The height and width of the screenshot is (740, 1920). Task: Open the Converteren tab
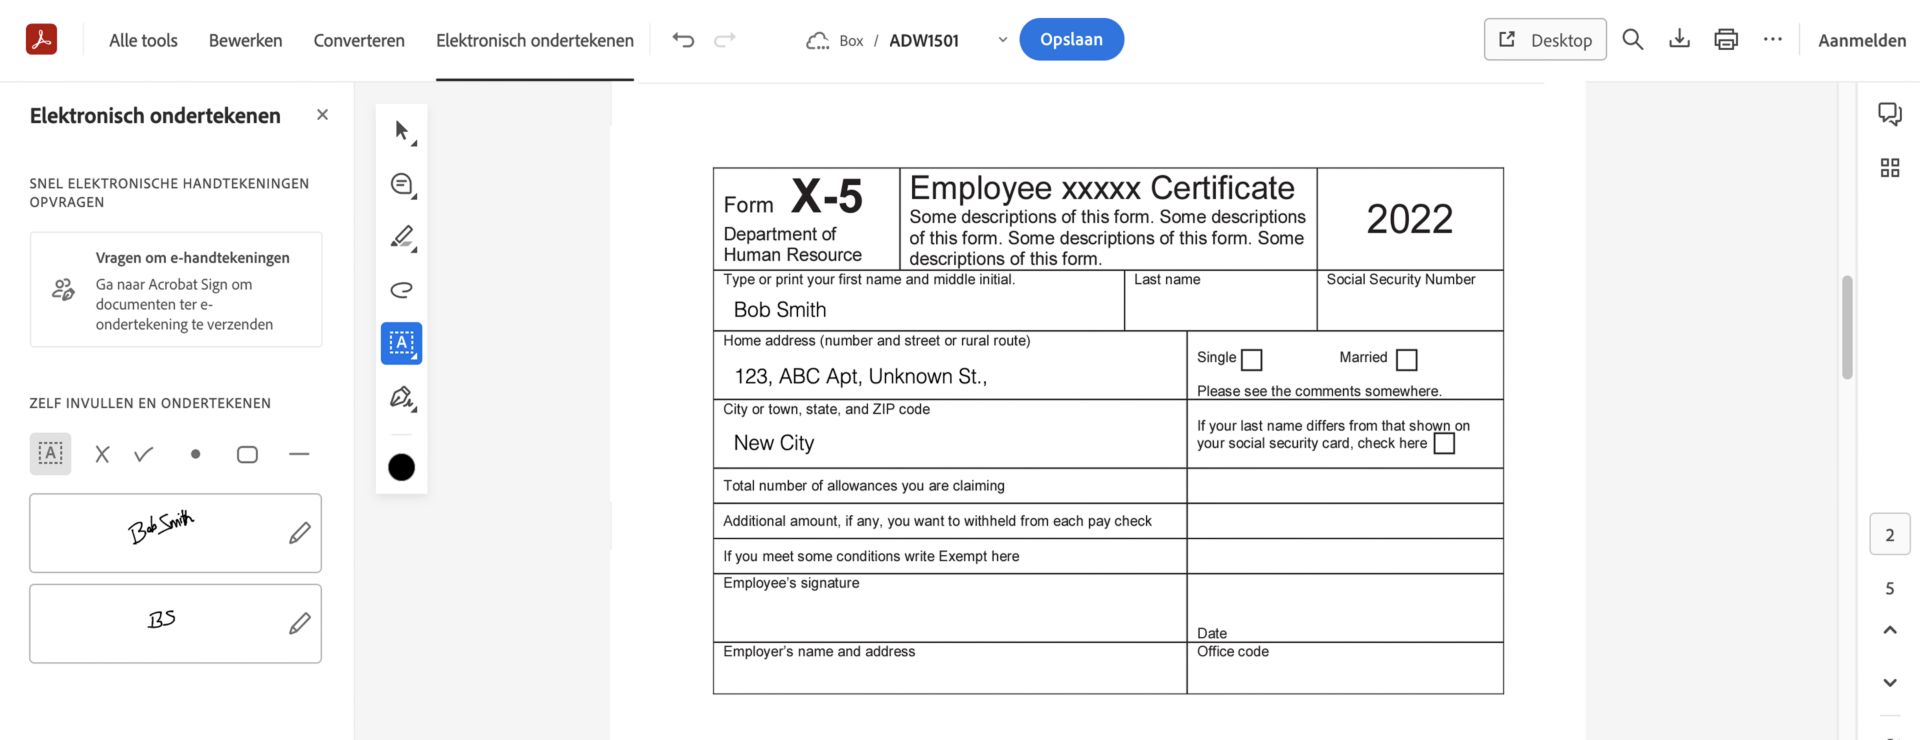click(x=359, y=40)
